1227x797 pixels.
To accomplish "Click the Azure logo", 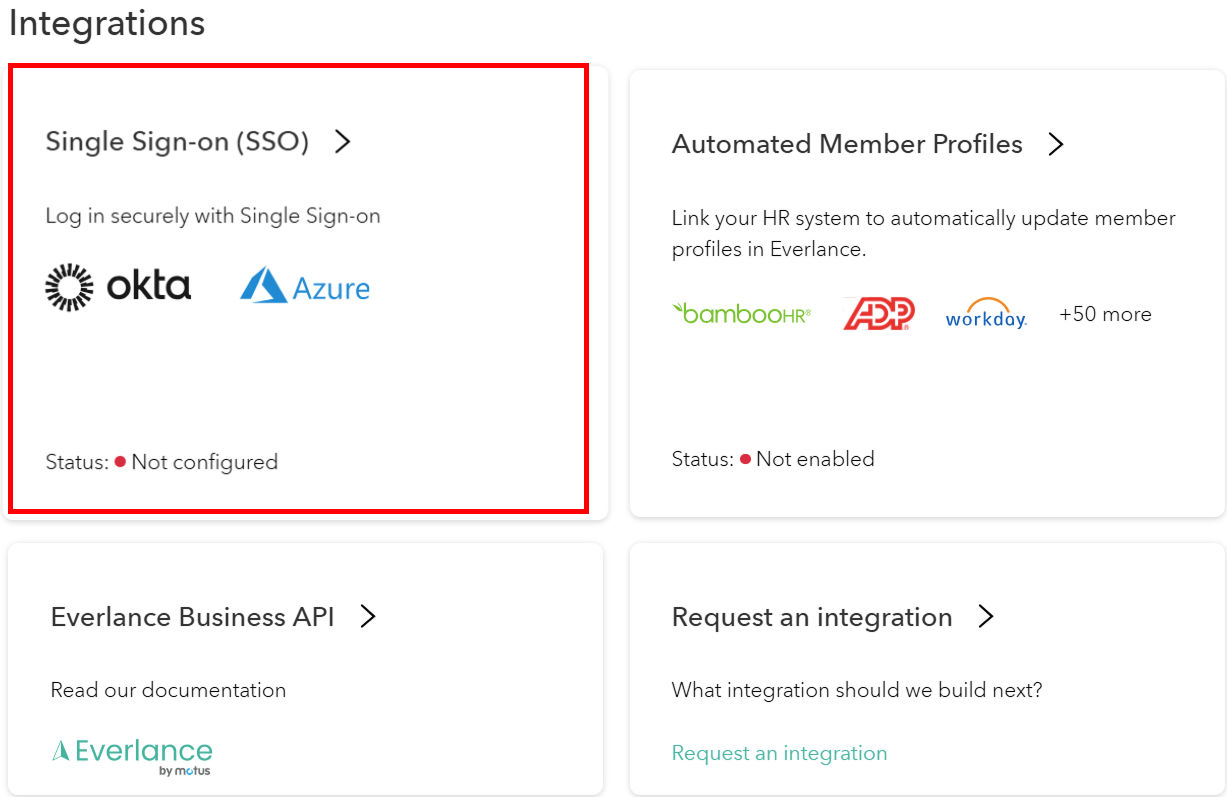I will click(305, 287).
